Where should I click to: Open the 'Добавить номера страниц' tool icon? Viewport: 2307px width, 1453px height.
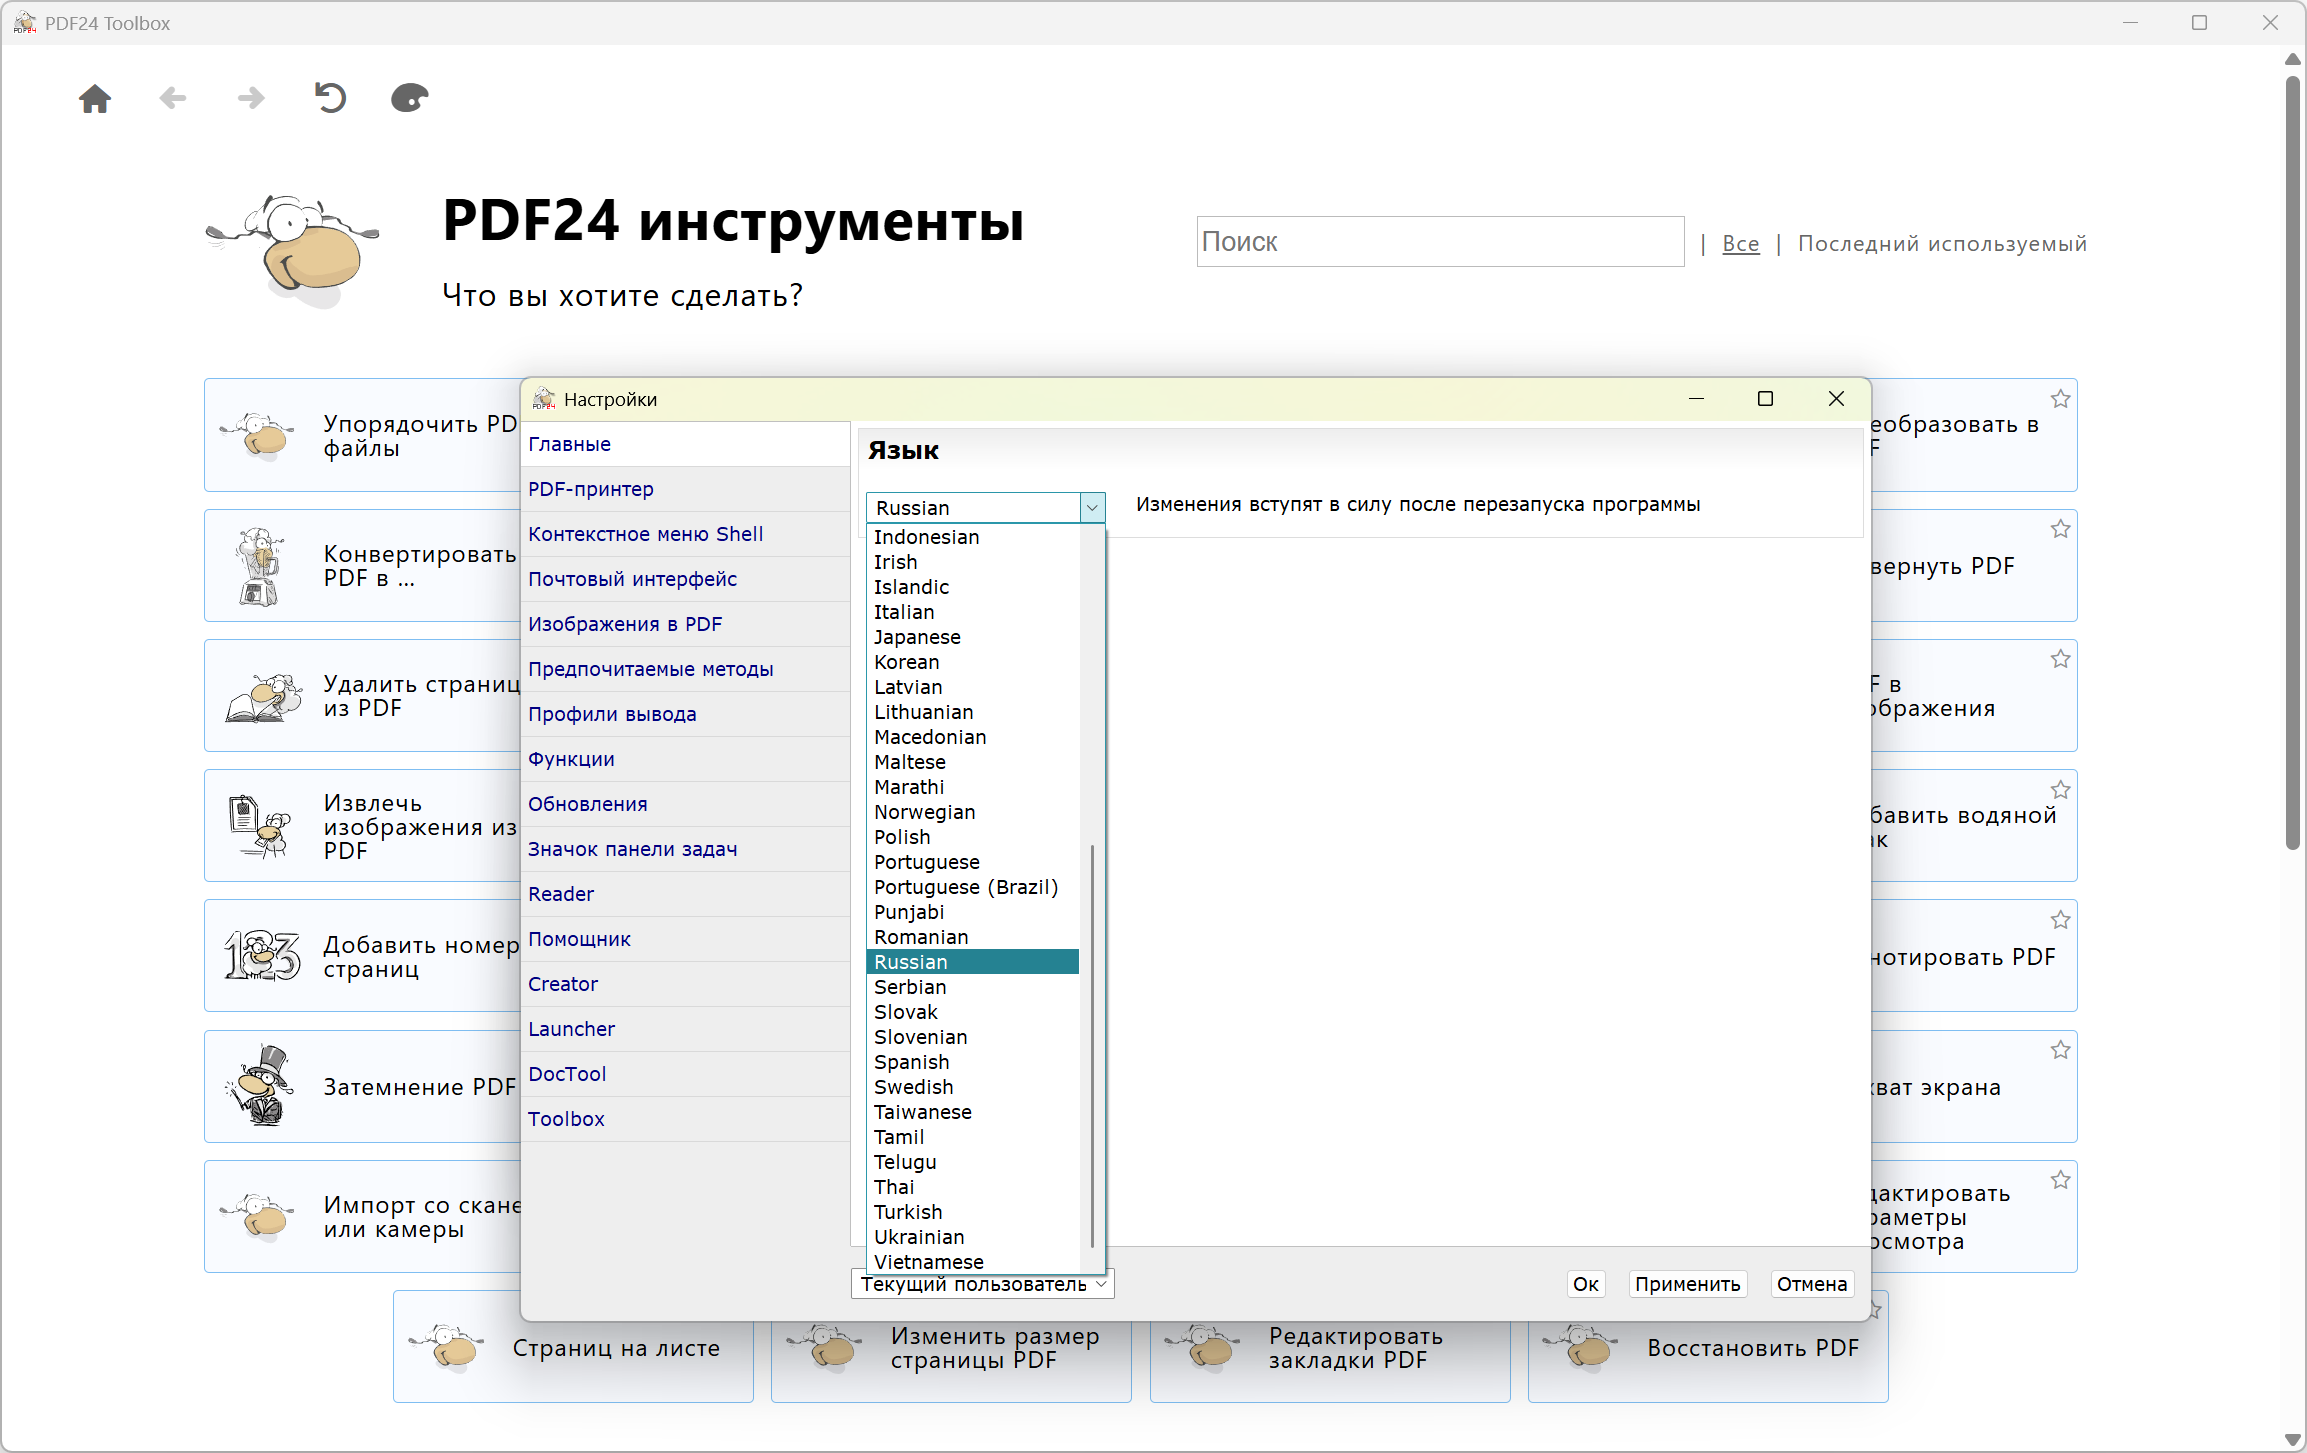point(262,955)
